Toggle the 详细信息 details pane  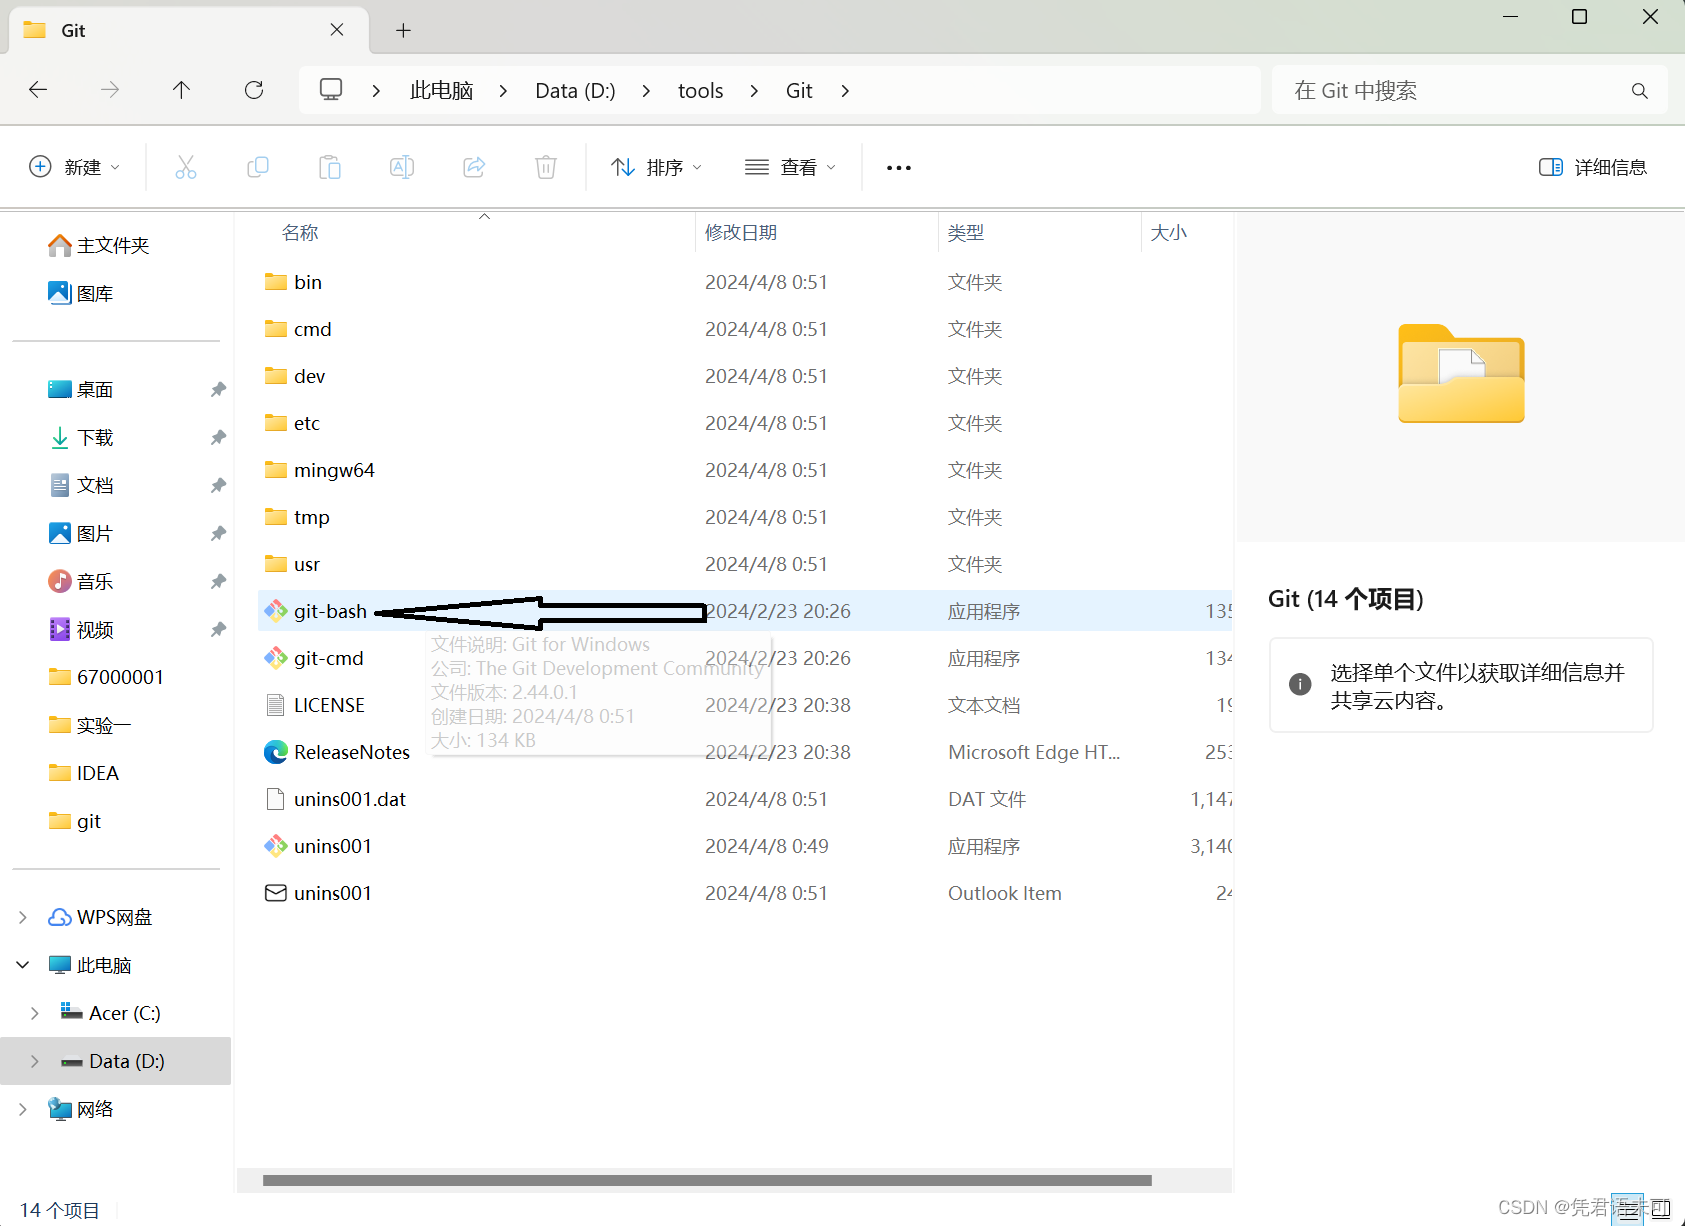1593,167
